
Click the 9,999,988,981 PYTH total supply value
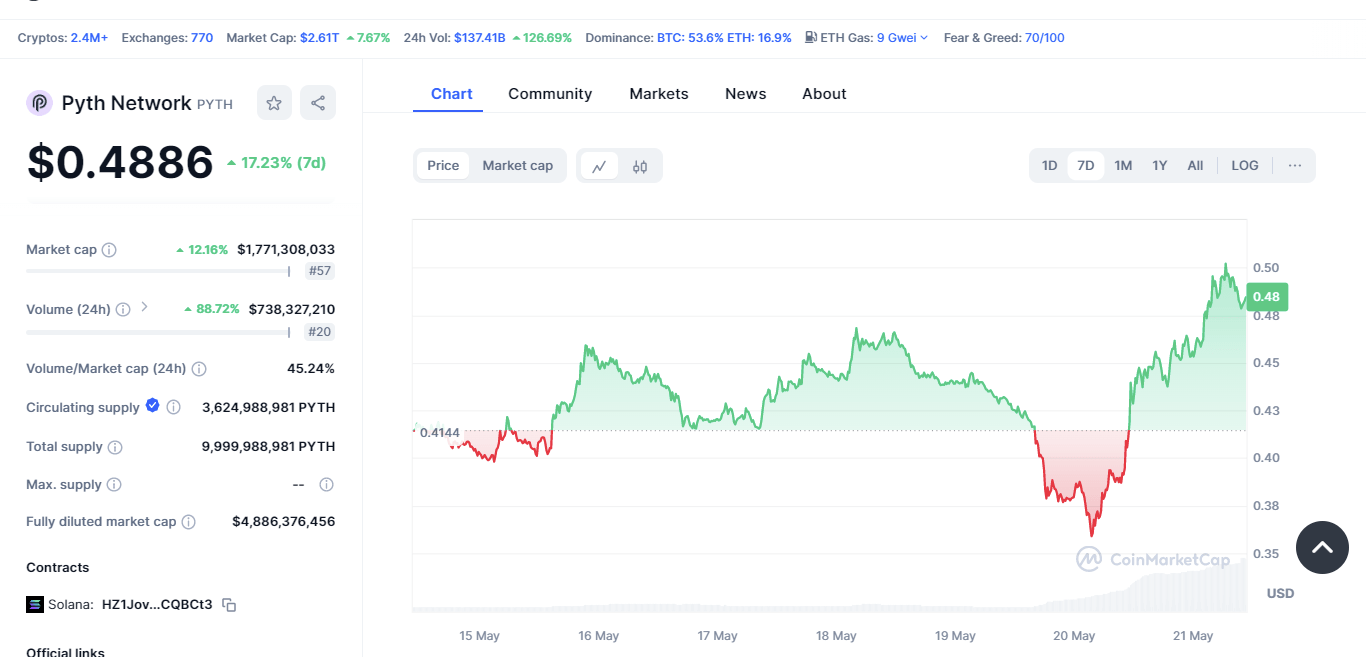coord(268,447)
